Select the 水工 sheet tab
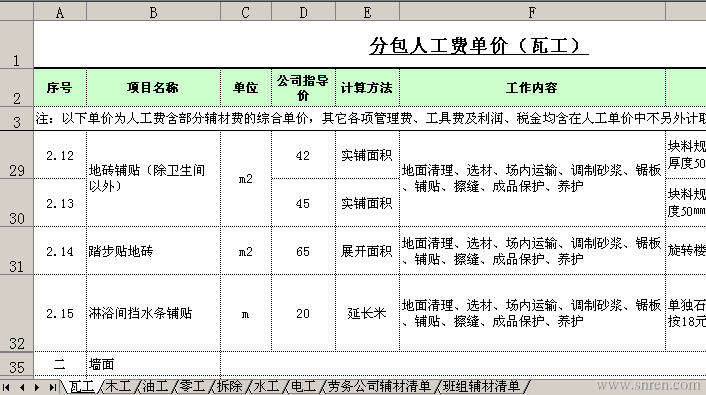 (267, 386)
